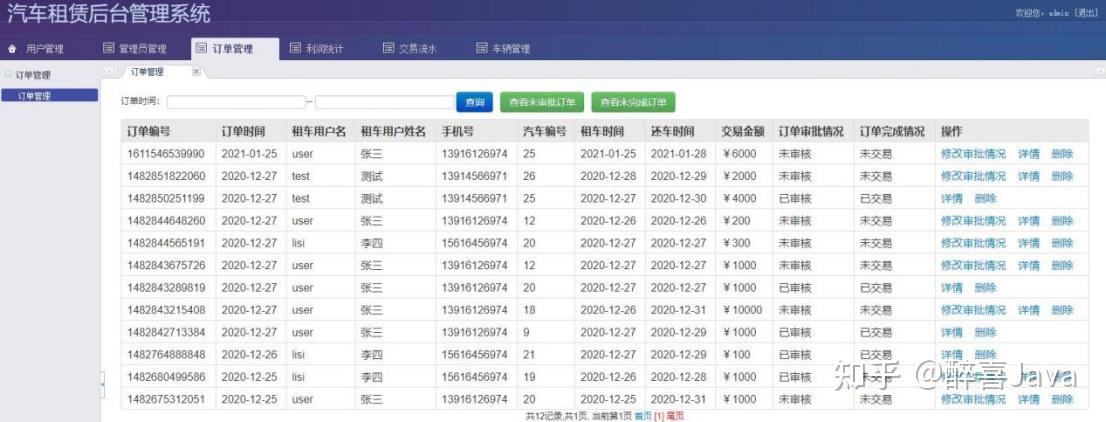Switch to the 车辆管理 tab

pos(511,49)
